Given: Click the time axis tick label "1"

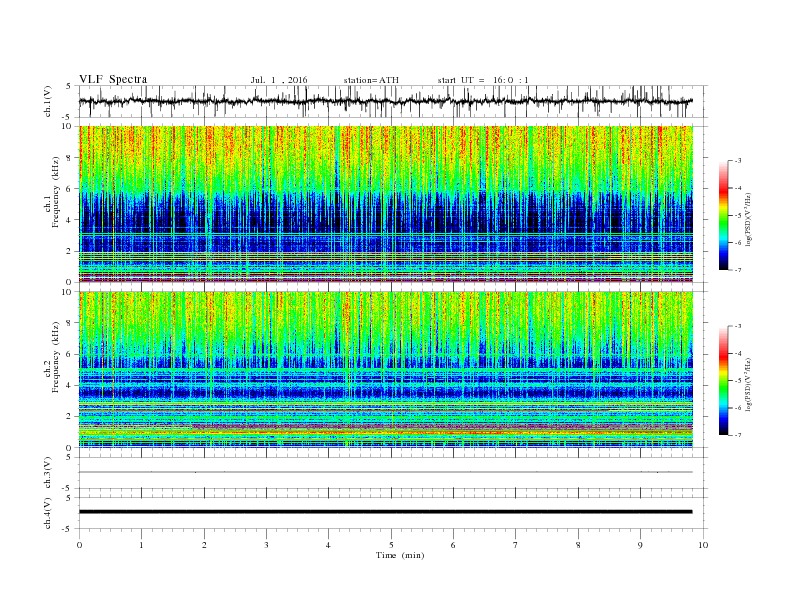Looking at the screenshot, I should 141,545.
